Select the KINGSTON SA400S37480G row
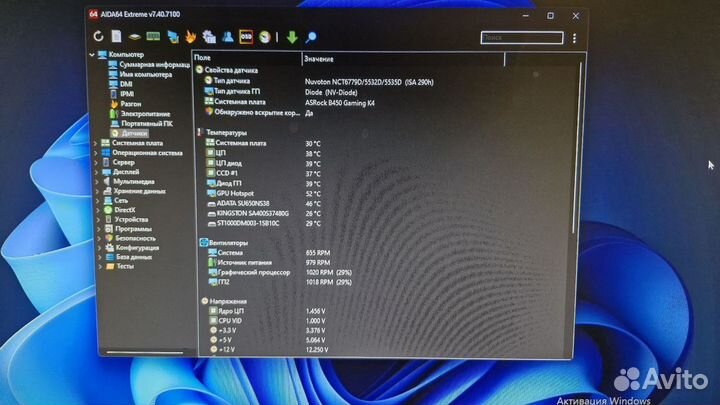This screenshot has height=405, width=720. [x=264, y=214]
